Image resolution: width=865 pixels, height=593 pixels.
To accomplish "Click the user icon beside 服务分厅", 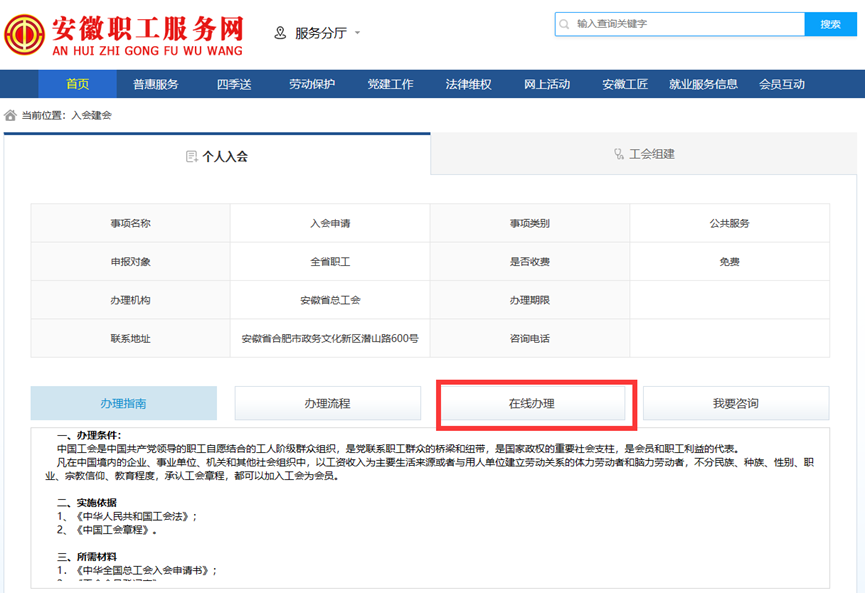I will point(280,33).
